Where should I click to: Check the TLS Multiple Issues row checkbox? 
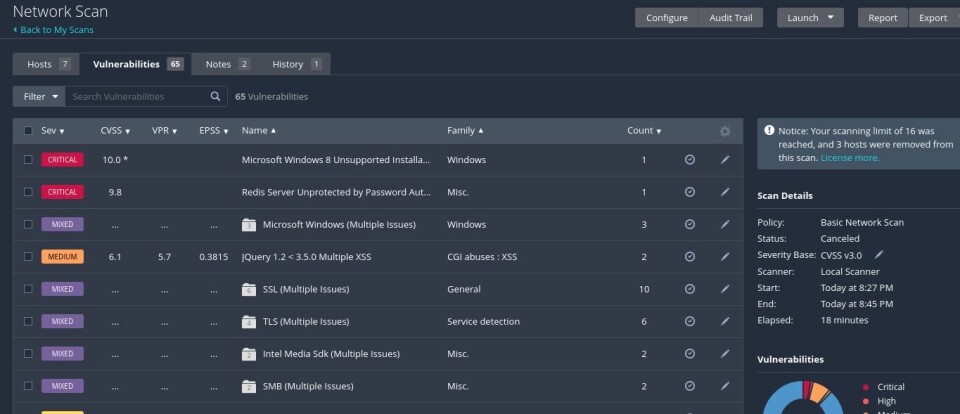click(x=28, y=322)
